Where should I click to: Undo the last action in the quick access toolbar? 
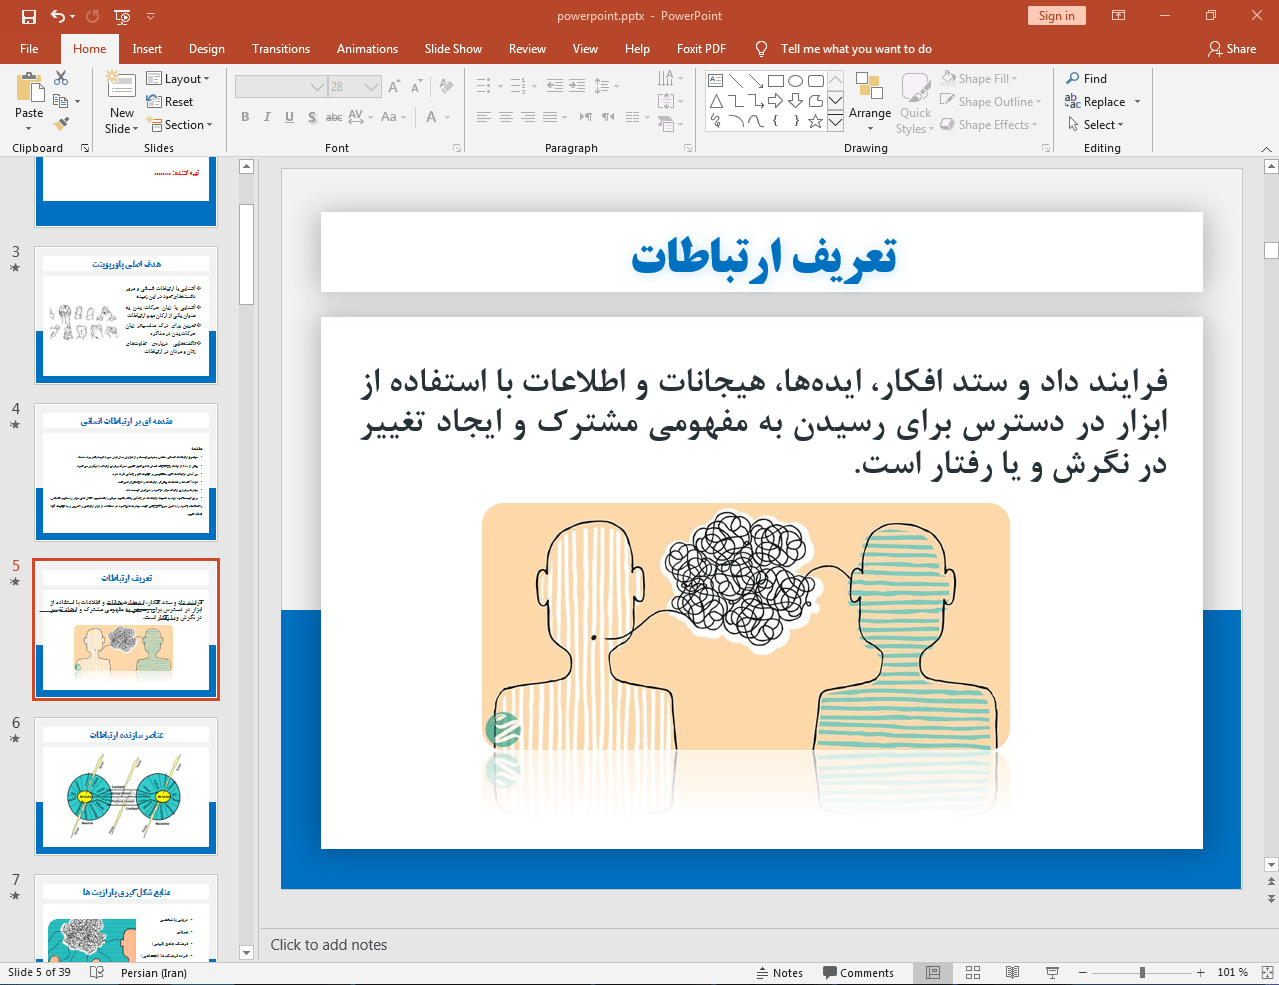(58, 16)
